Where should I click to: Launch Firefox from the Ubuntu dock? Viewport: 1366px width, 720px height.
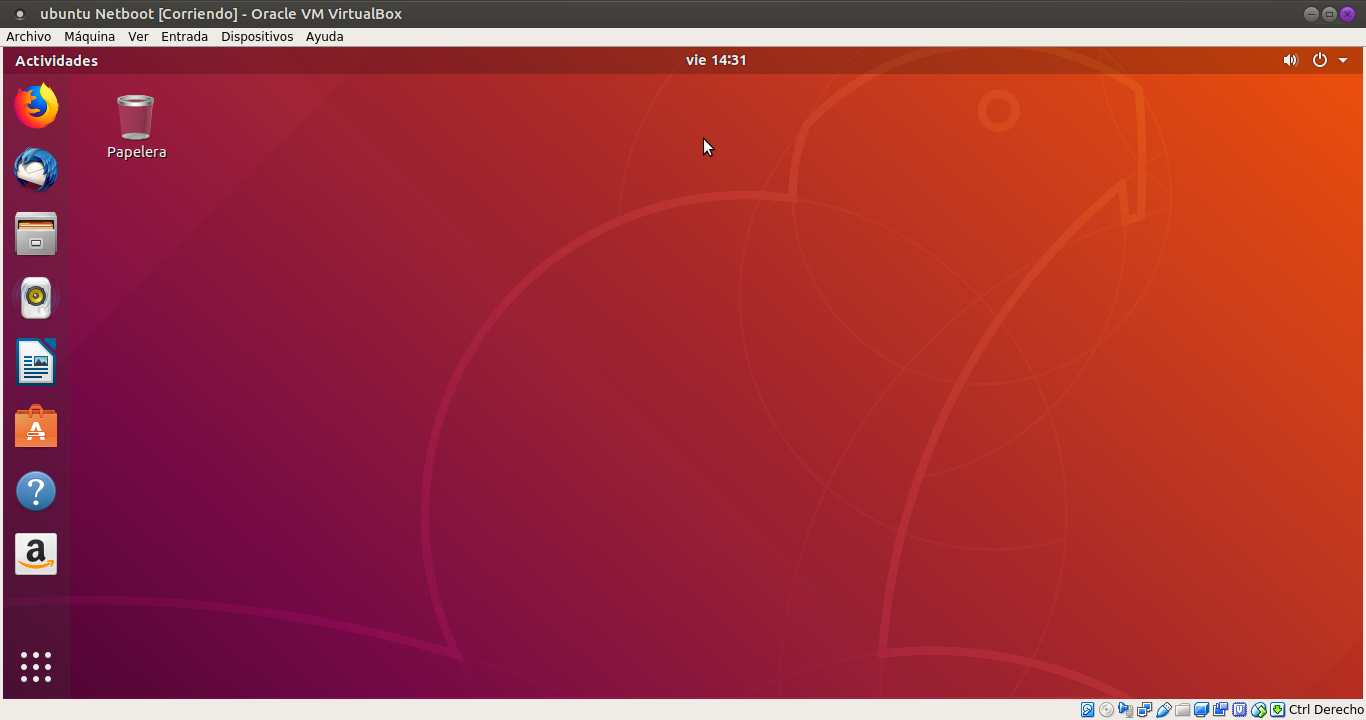pos(36,106)
